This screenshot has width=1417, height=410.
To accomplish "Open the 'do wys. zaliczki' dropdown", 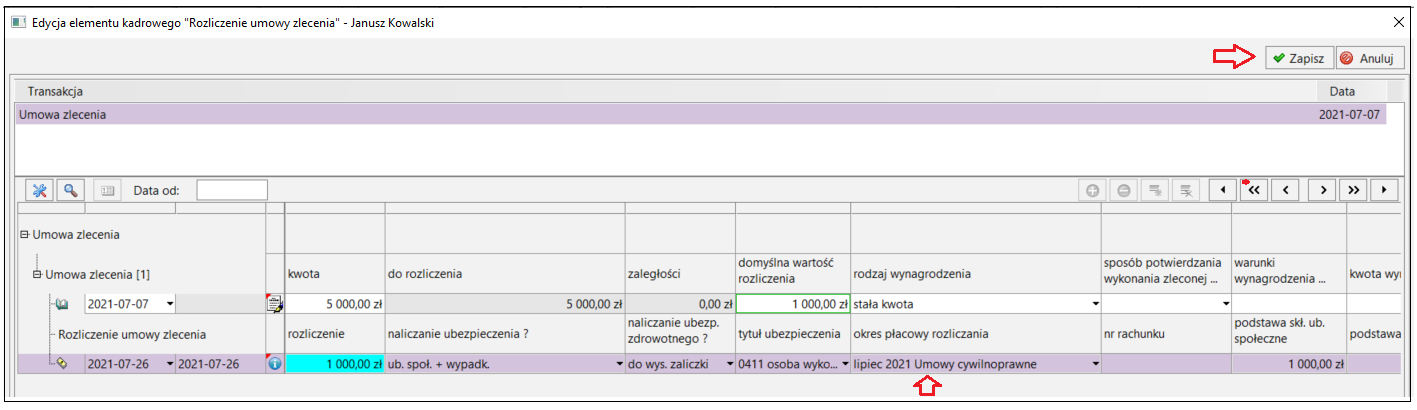I will coord(729,365).
